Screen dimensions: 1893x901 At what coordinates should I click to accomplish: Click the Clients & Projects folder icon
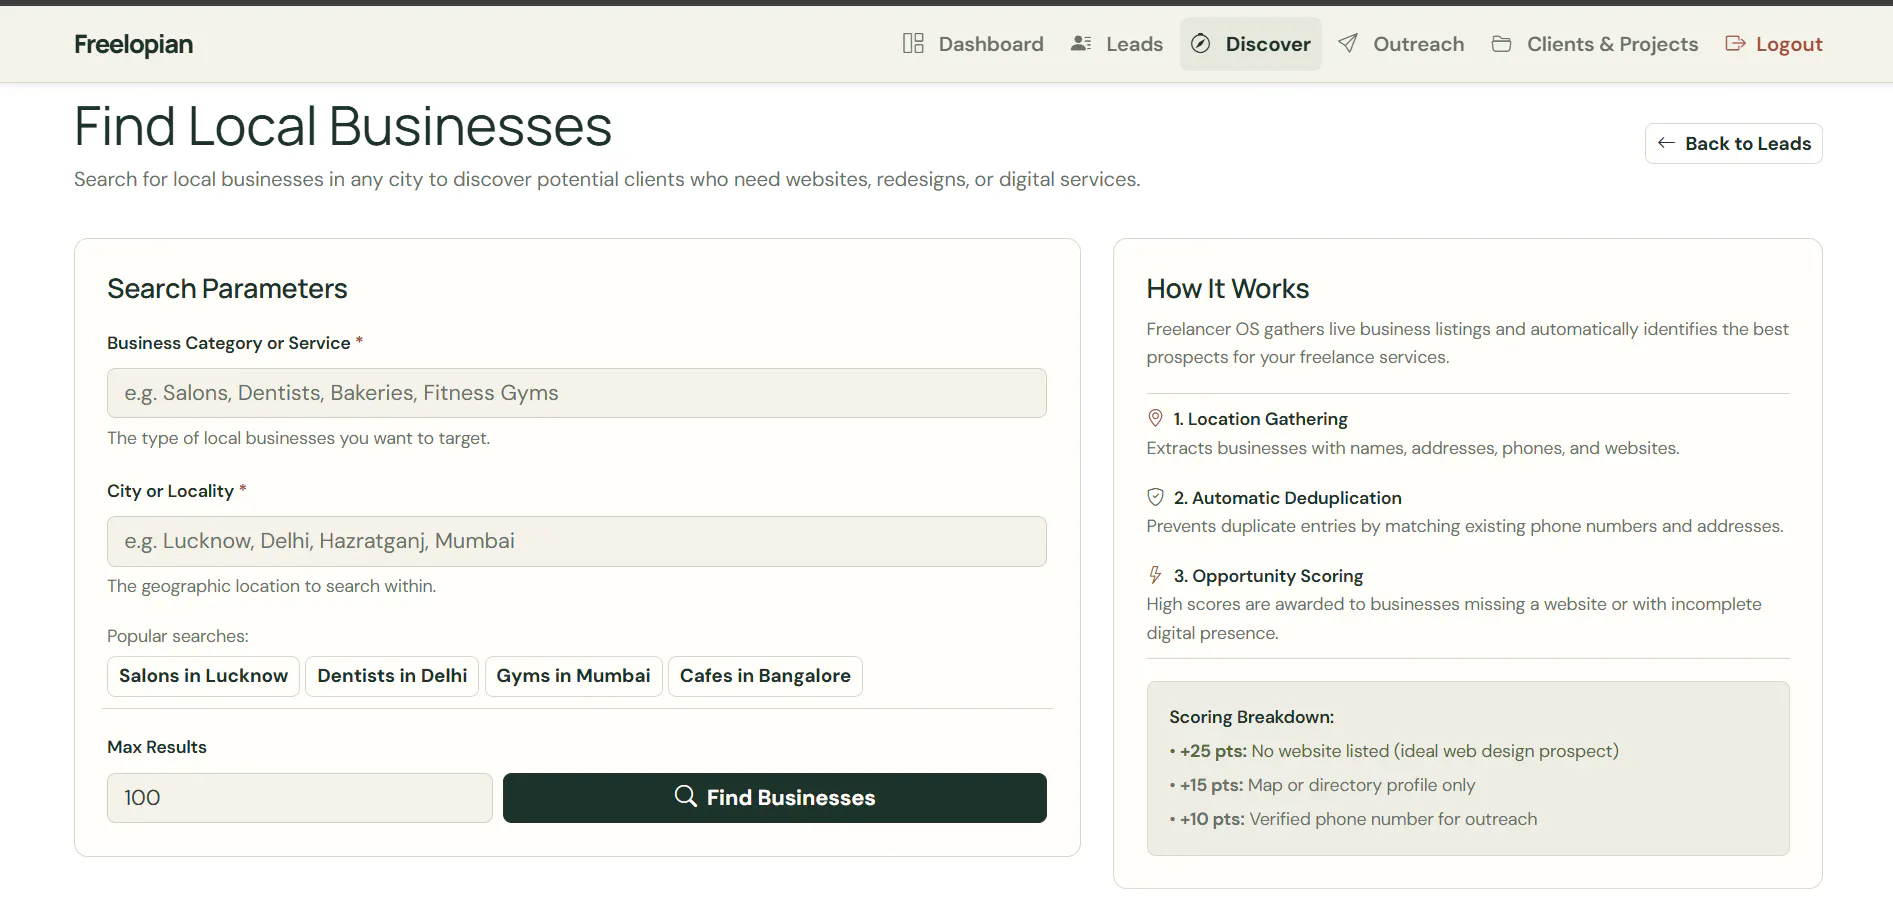1501,44
